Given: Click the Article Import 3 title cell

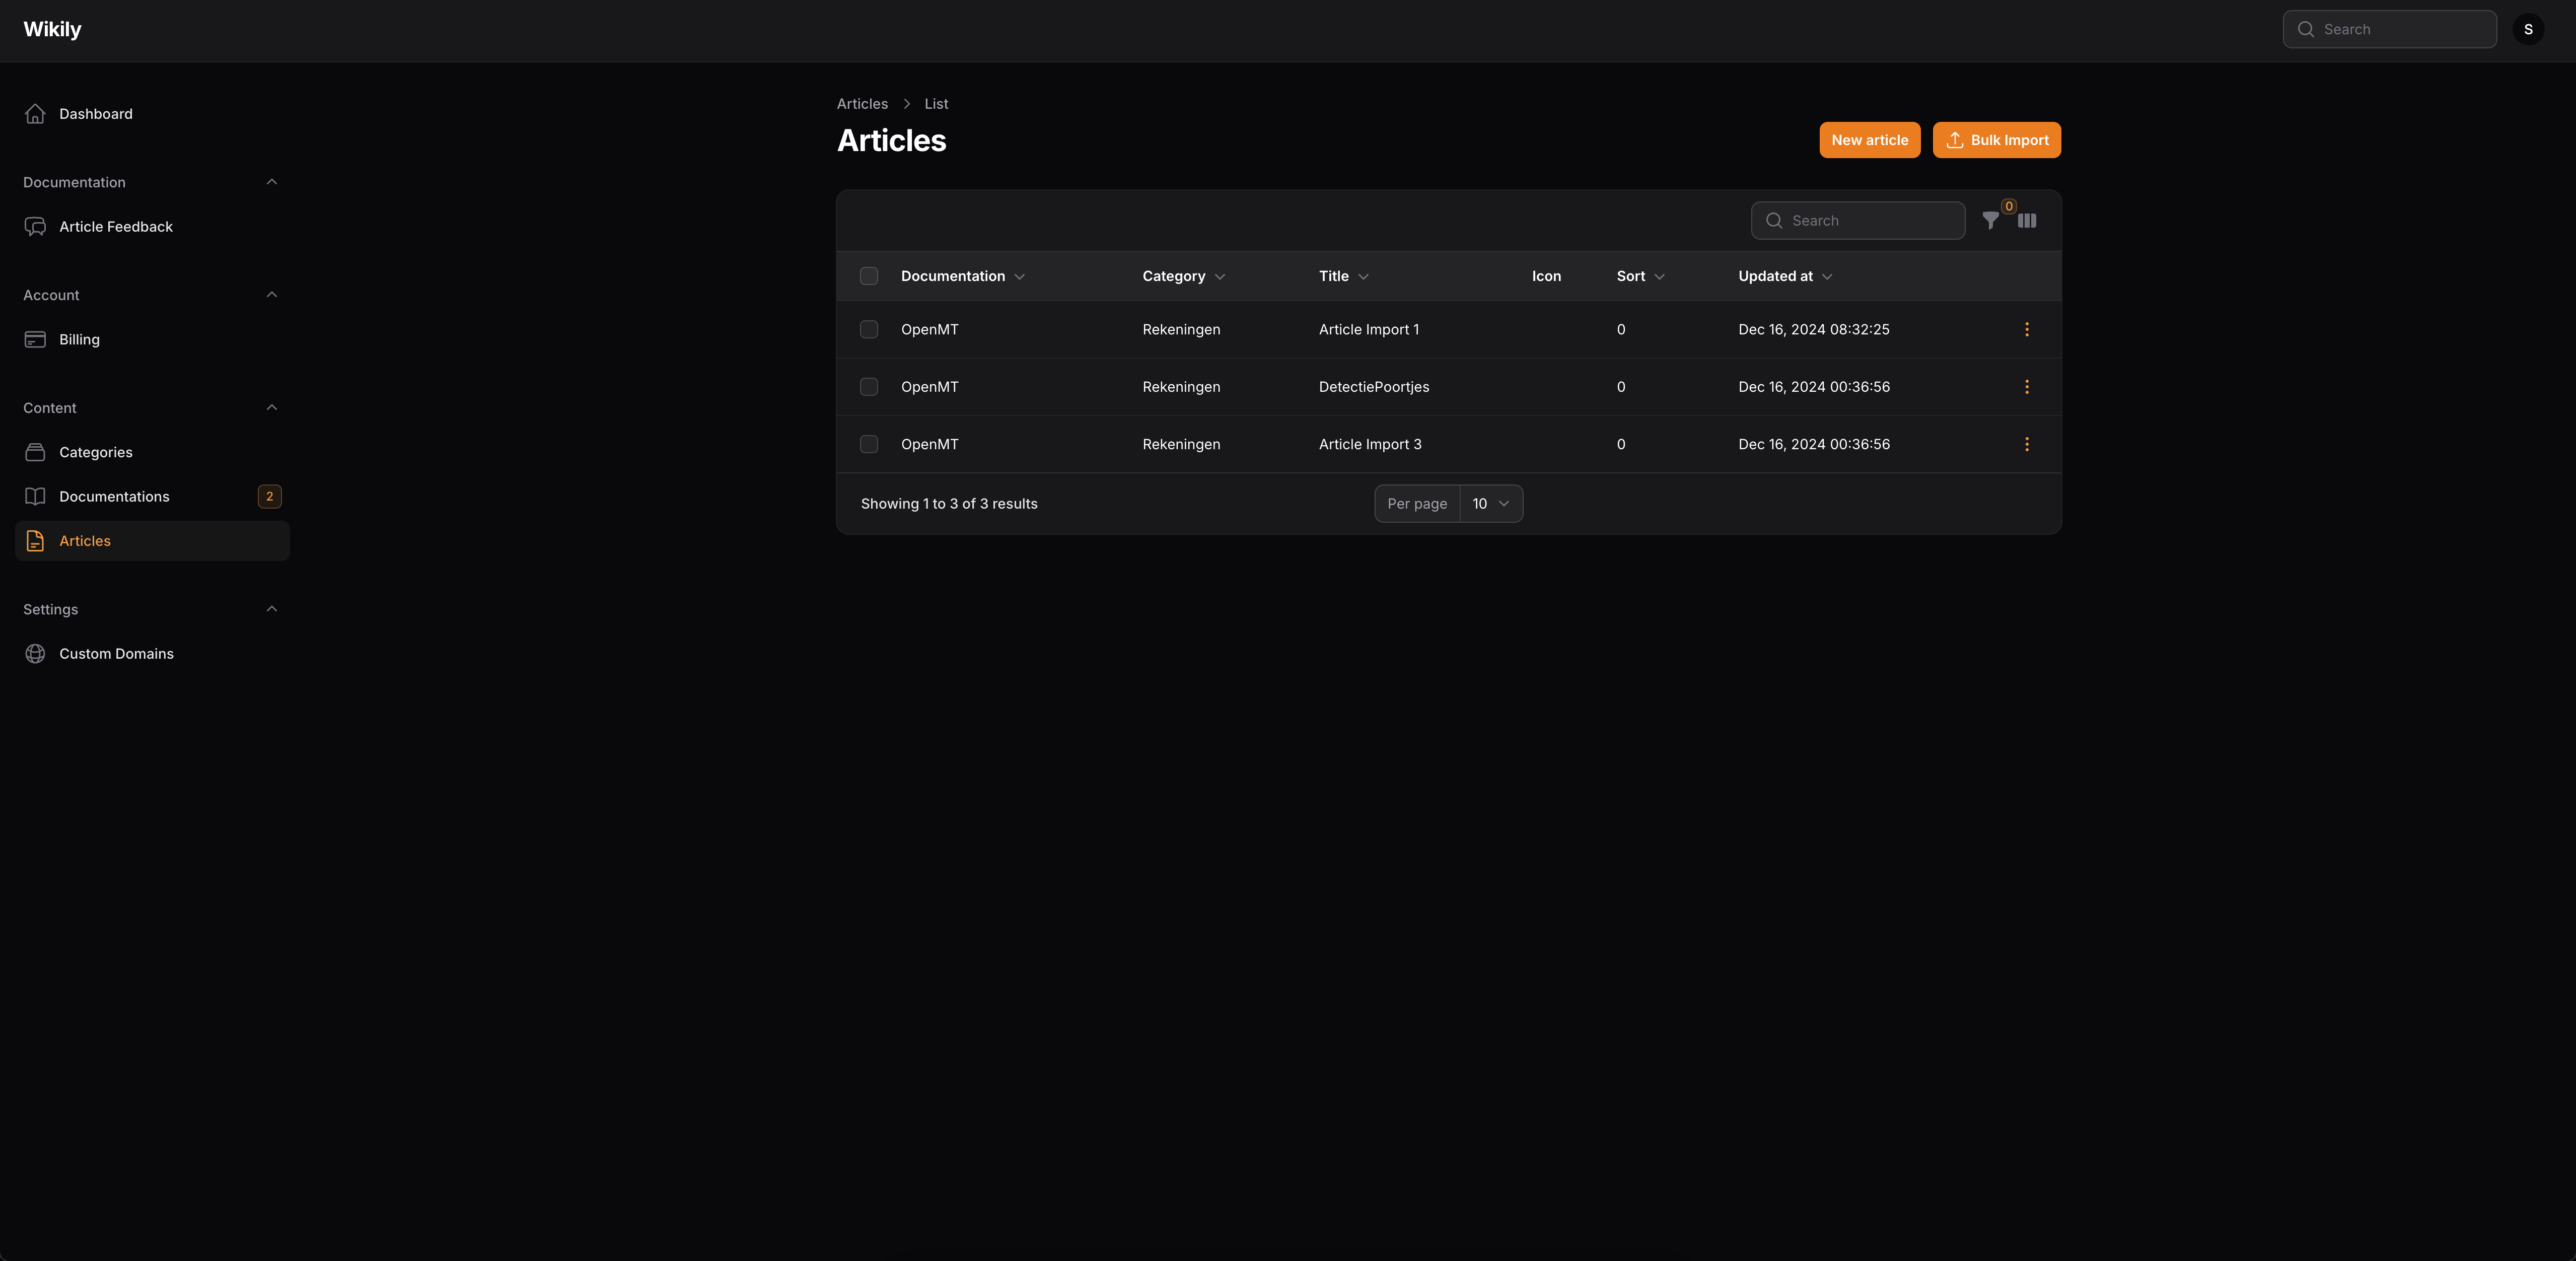Looking at the screenshot, I should 1369,444.
